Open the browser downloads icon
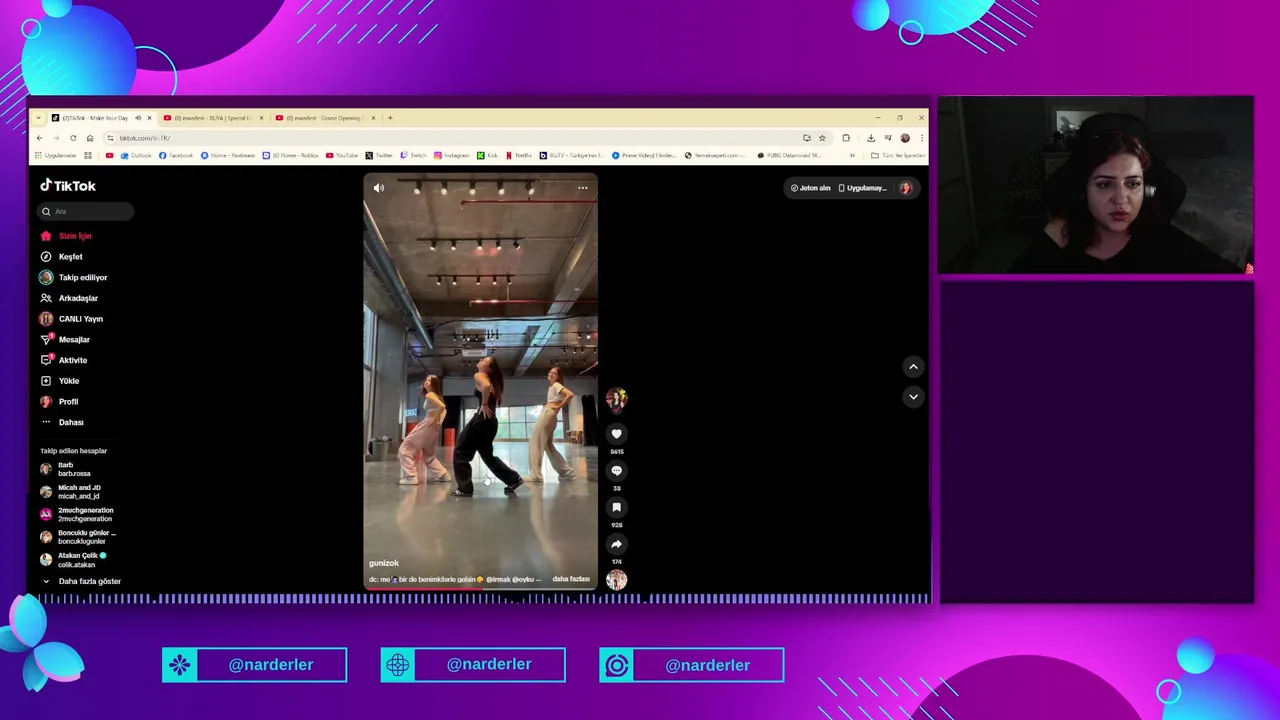This screenshot has height=720, width=1280. pos(871,138)
